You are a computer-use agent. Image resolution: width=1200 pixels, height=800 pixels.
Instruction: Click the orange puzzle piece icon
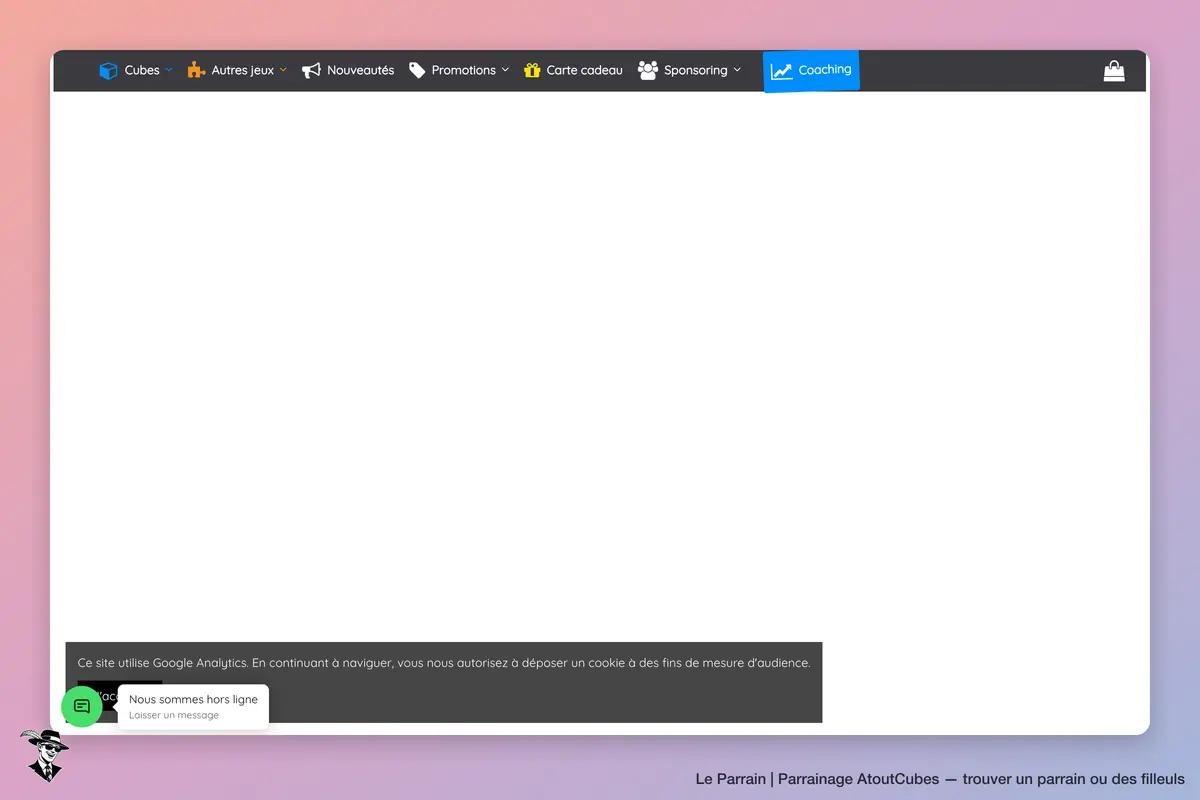pyautogui.click(x=196, y=70)
